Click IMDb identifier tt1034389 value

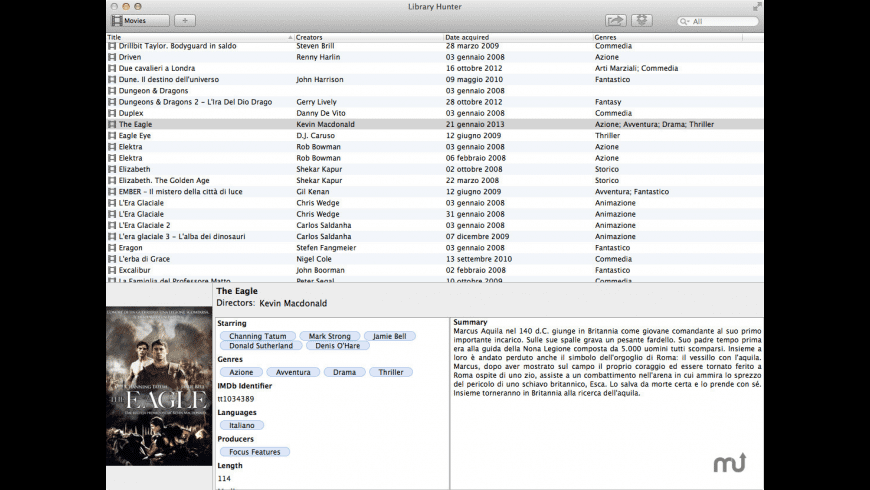tap(236, 399)
